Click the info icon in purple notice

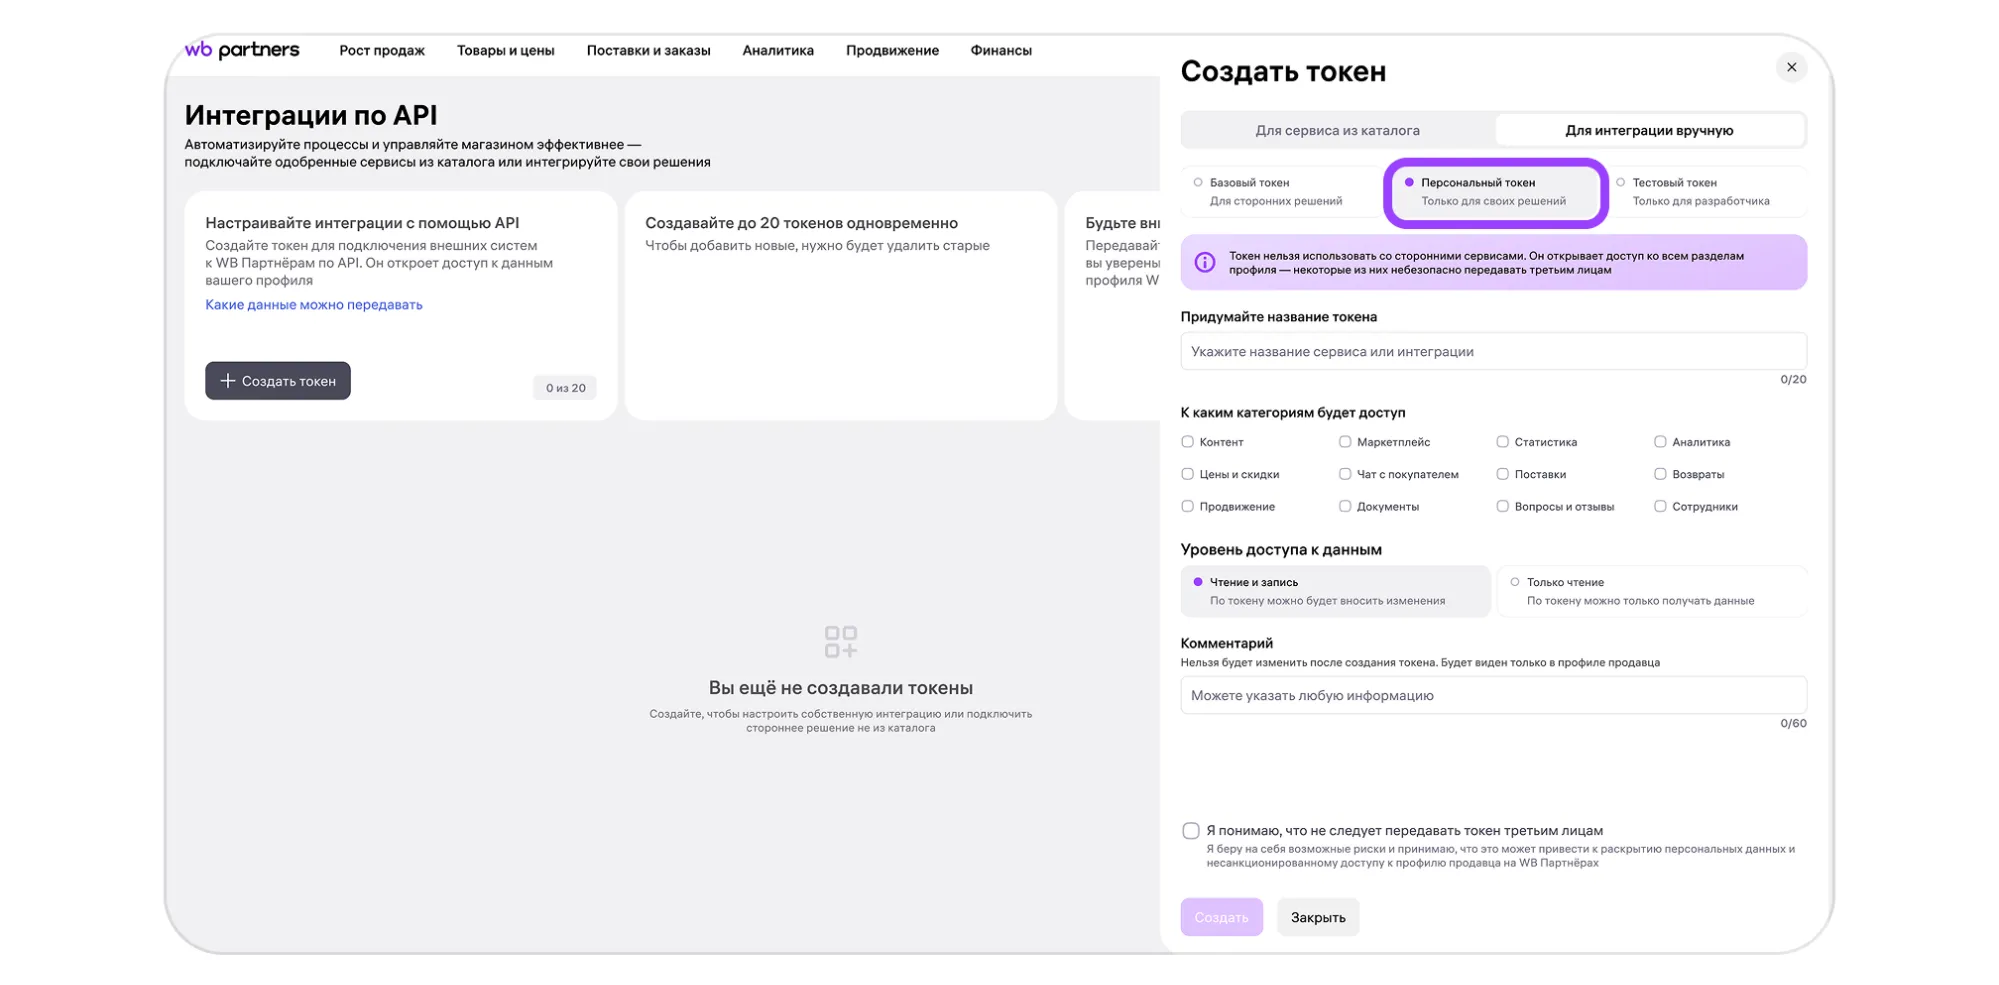tap(1204, 262)
